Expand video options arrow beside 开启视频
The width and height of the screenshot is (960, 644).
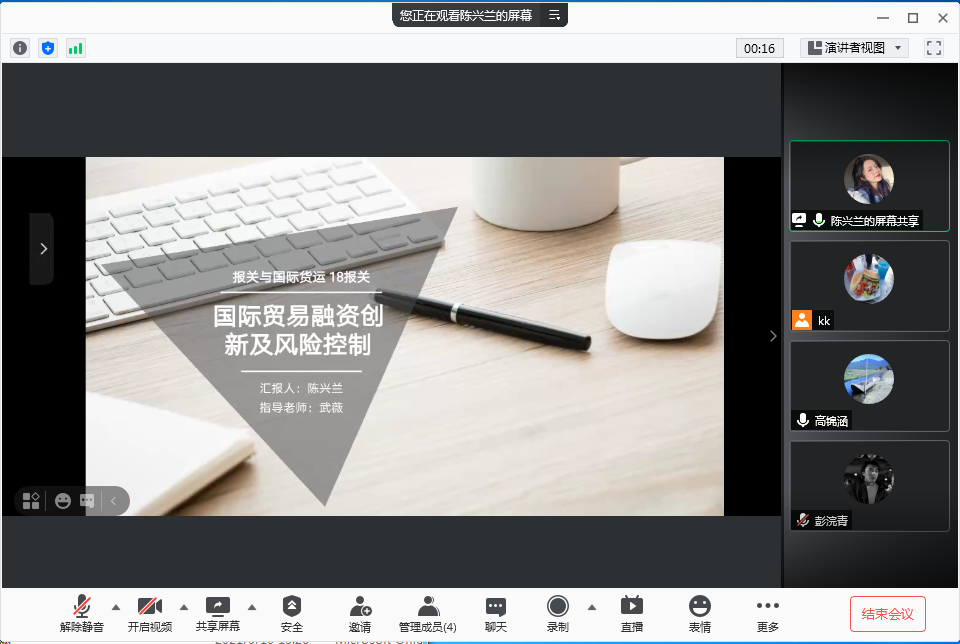pyautogui.click(x=183, y=606)
